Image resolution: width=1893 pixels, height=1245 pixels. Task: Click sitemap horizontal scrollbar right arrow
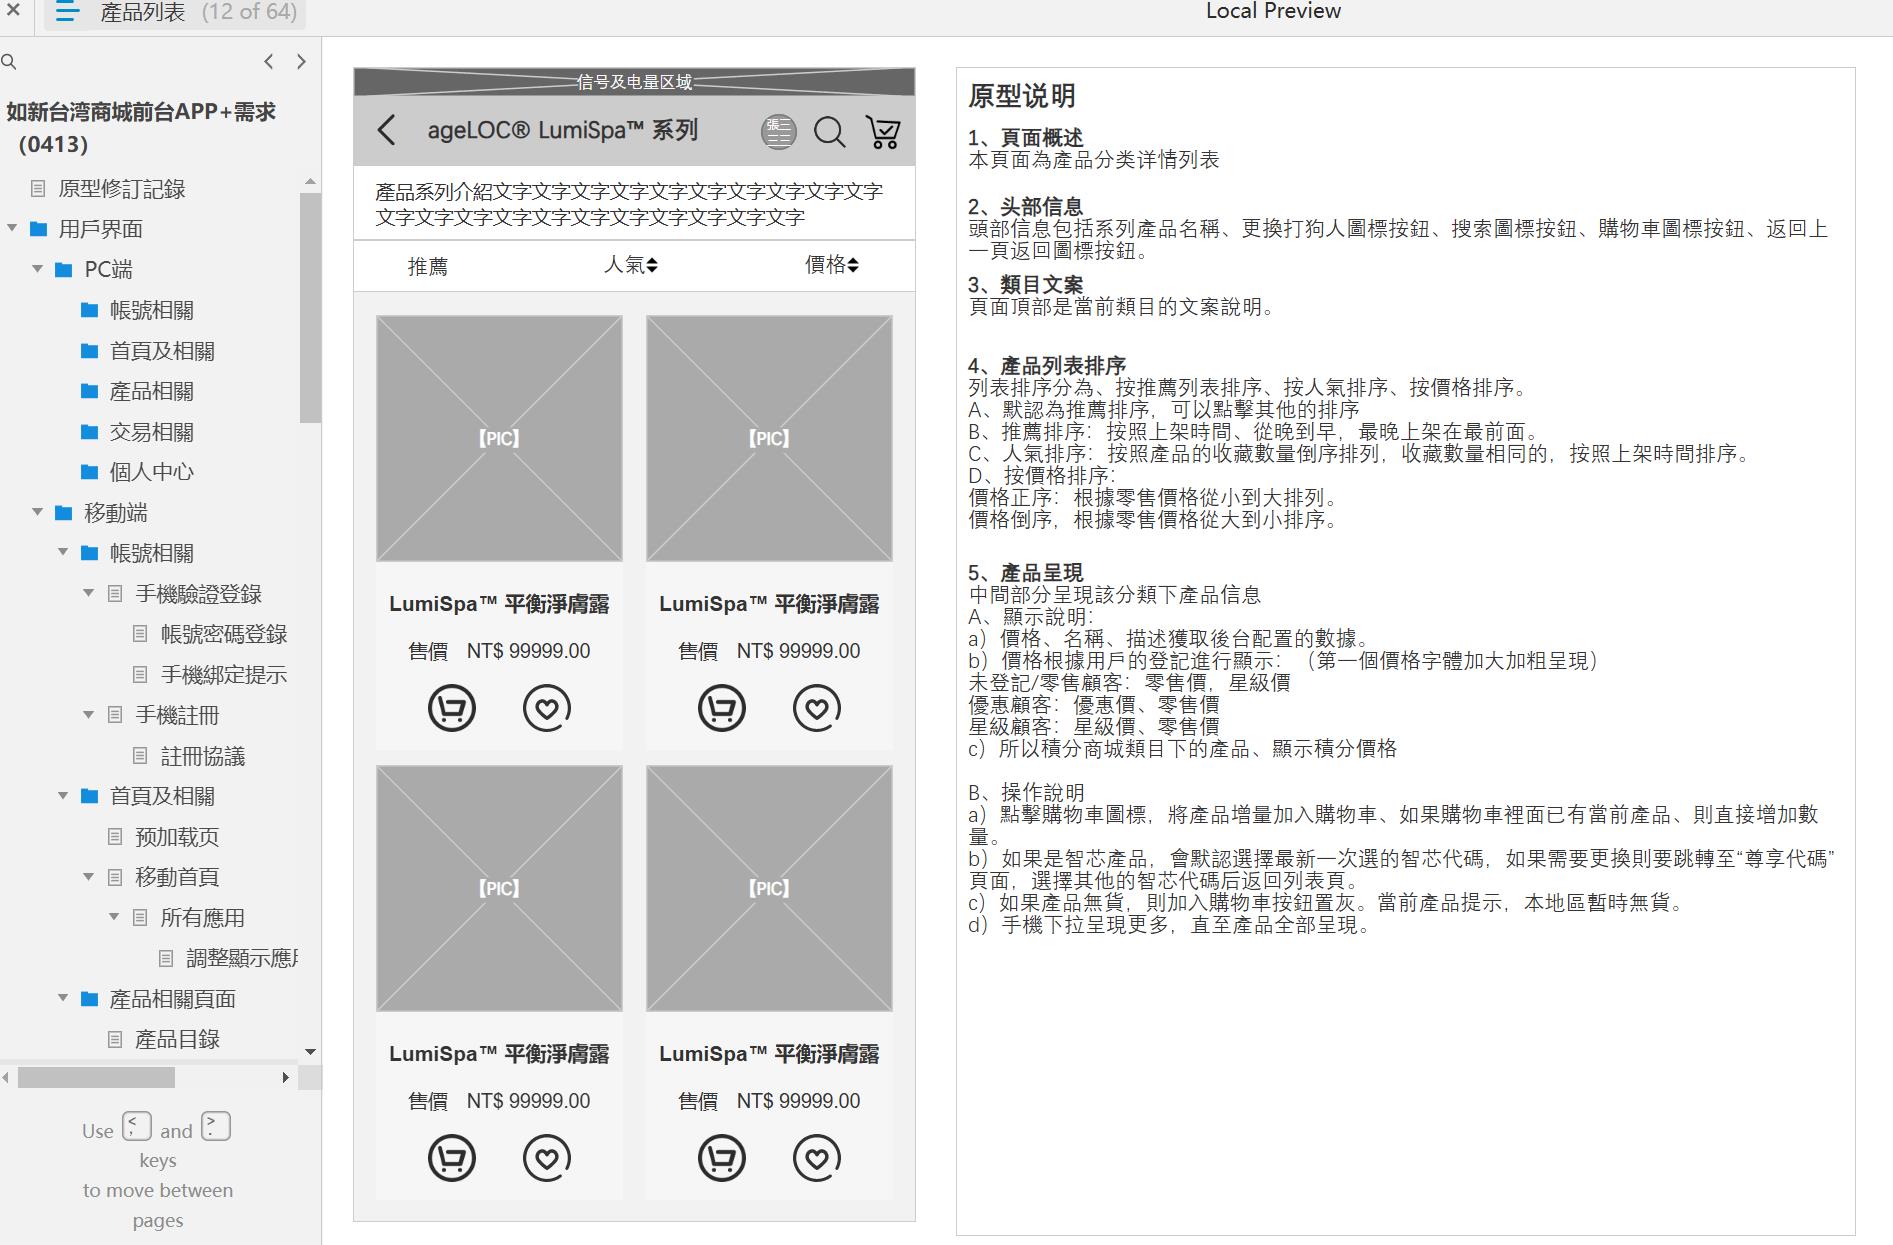286,1078
